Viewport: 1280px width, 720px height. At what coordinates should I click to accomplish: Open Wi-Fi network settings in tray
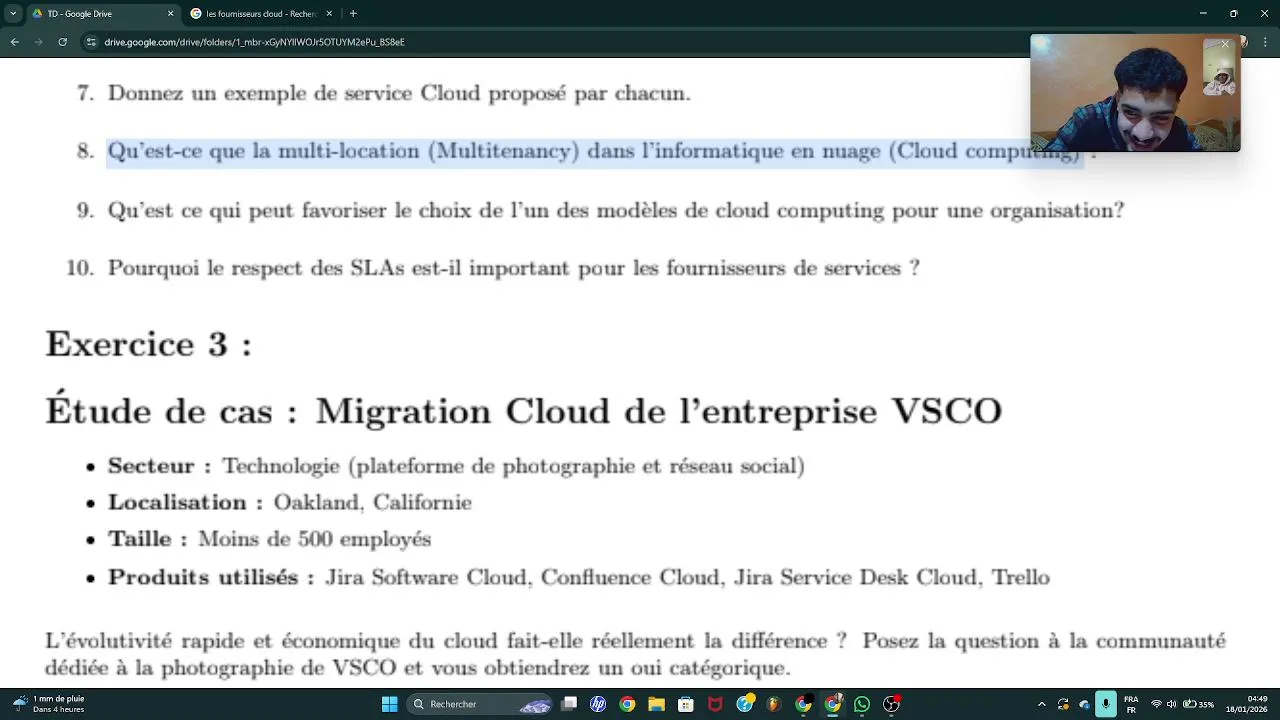click(x=1157, y=704)
